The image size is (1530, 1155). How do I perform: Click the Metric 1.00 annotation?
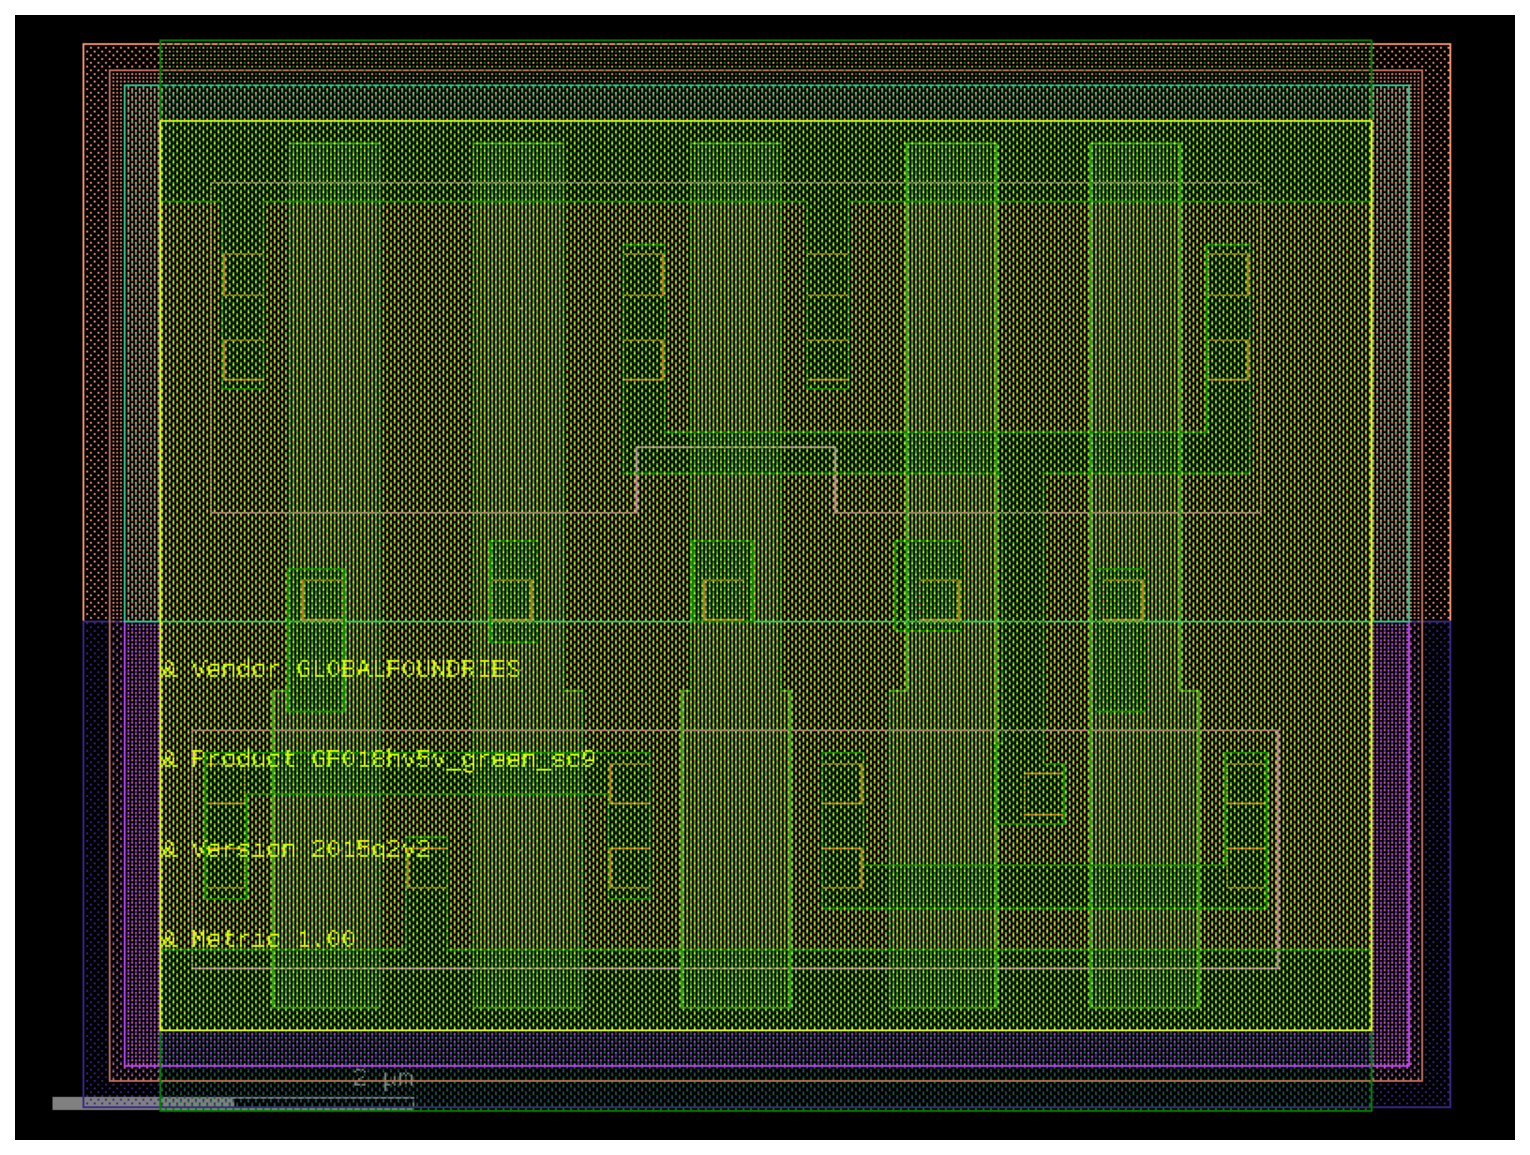pos(258,939)
